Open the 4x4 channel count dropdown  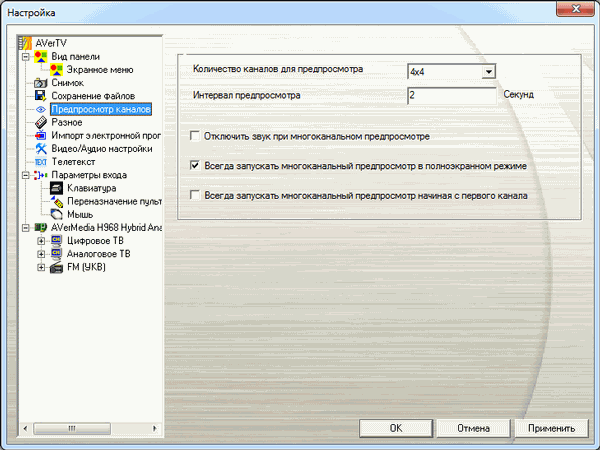[488, 72]
